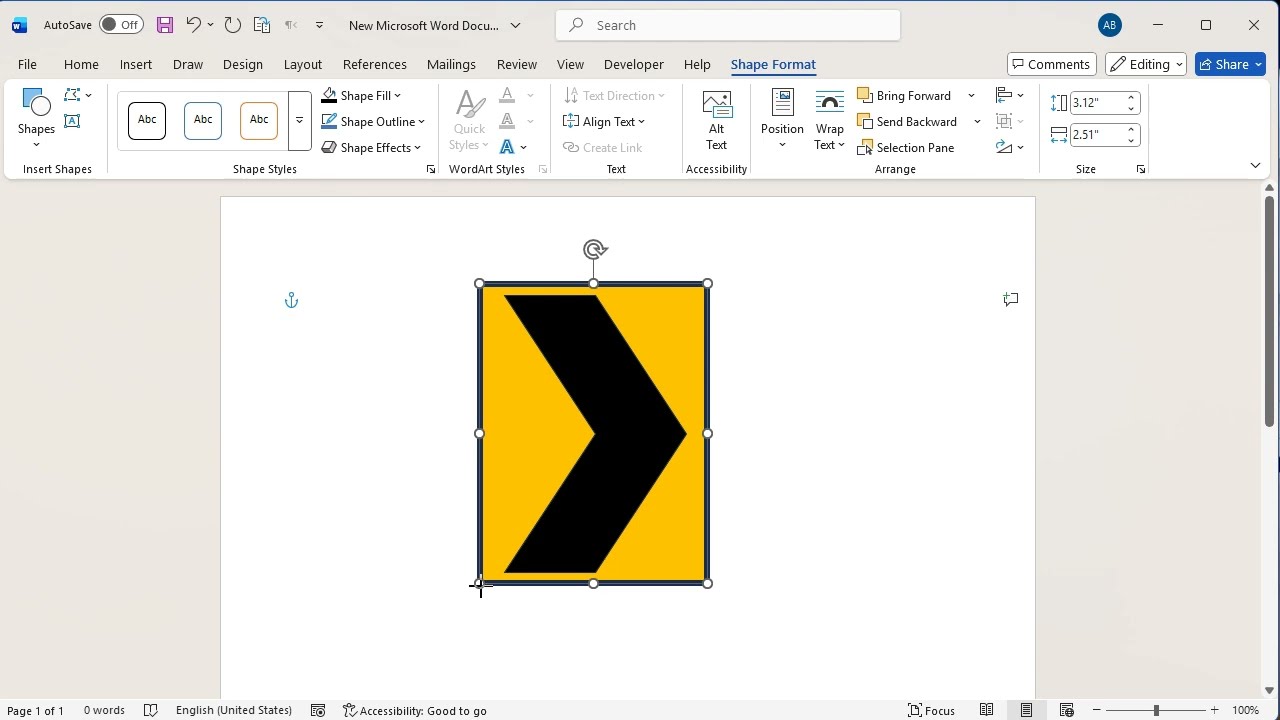Click the Shape Width field
Viewport: 1280px width, 720px height.
(x=1097, y=135)
